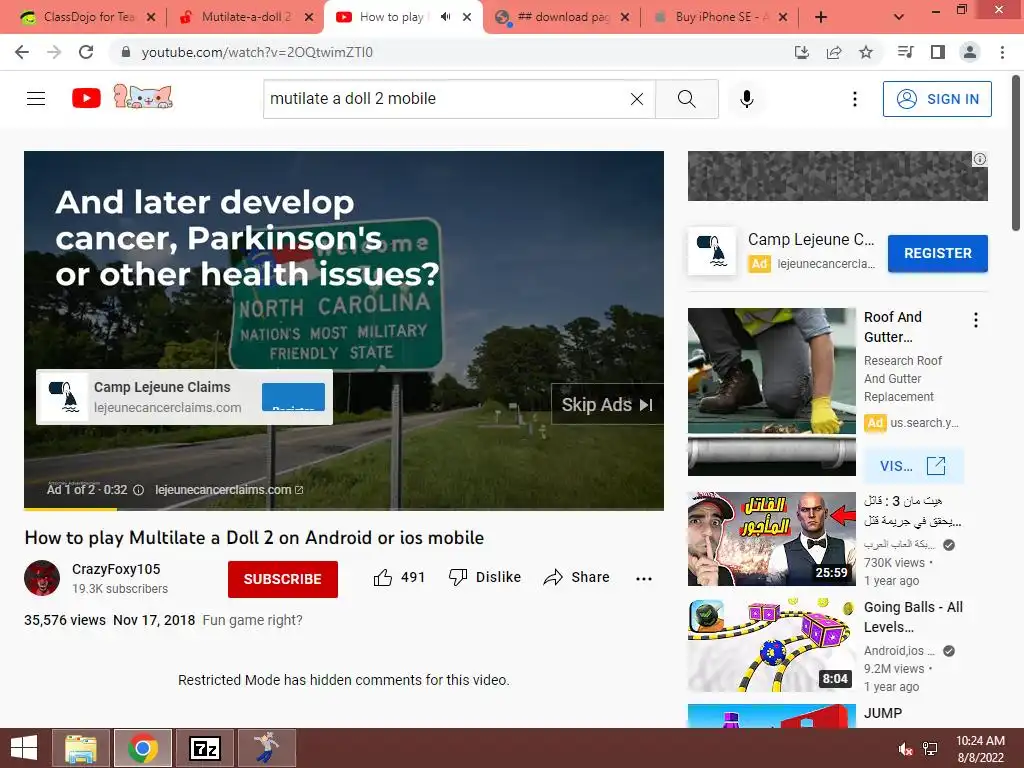Skip the video ad
1024x768 pixels.
[x=607, y=405]
